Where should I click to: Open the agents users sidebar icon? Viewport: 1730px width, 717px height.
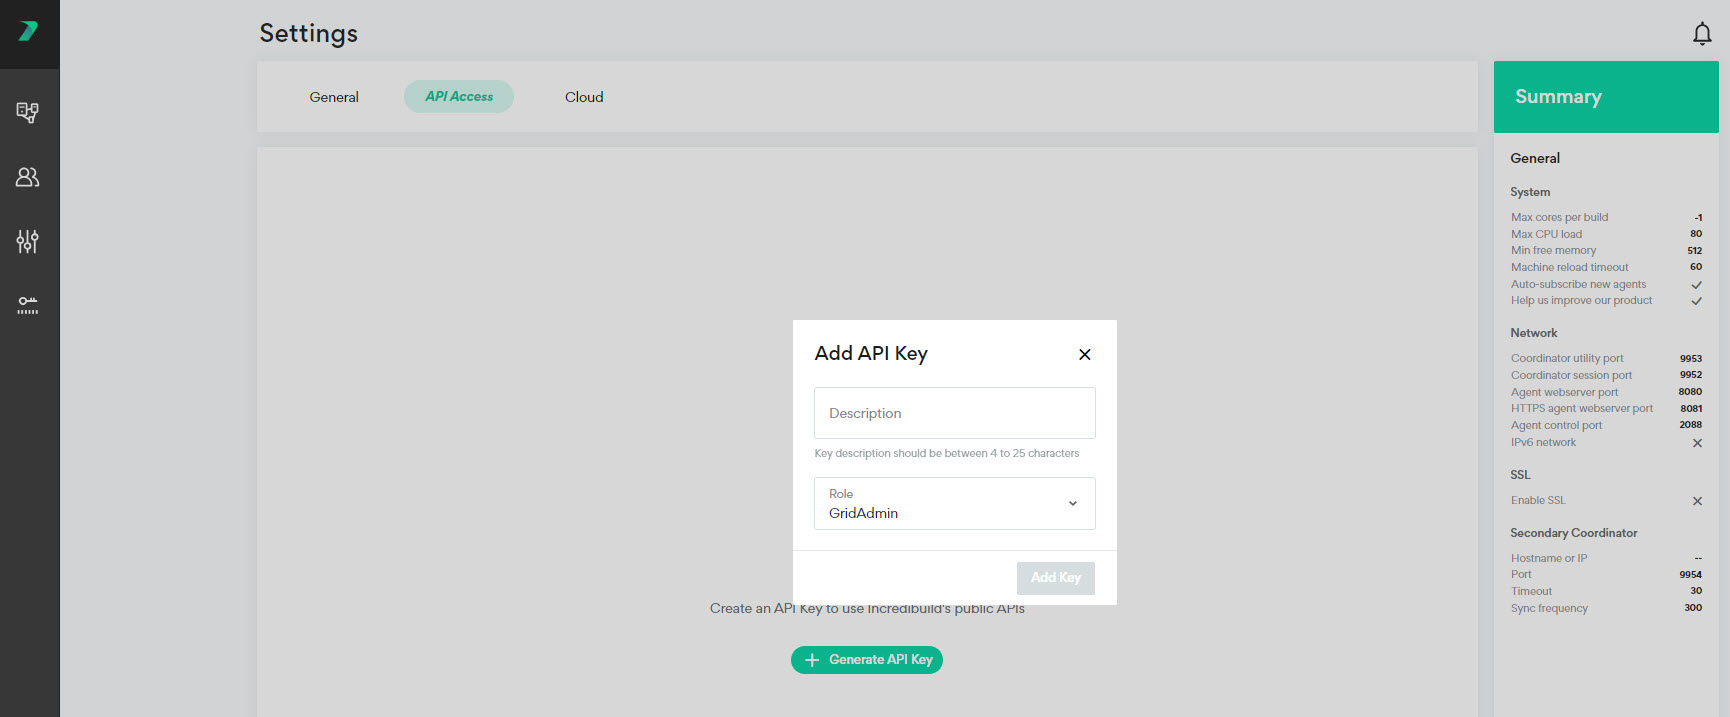tap(28, 177)
